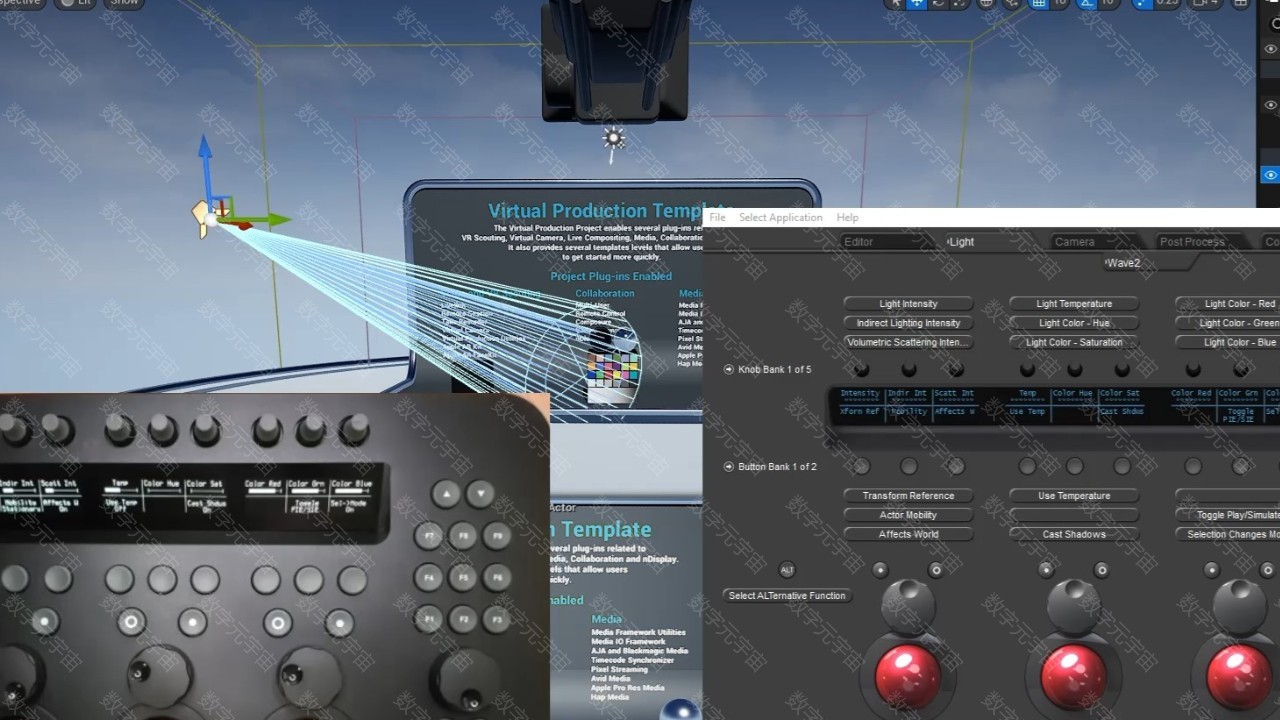Click the ring button above the middle trackball
This screenshot has width=1280, height=720.
pos(1101,570)
